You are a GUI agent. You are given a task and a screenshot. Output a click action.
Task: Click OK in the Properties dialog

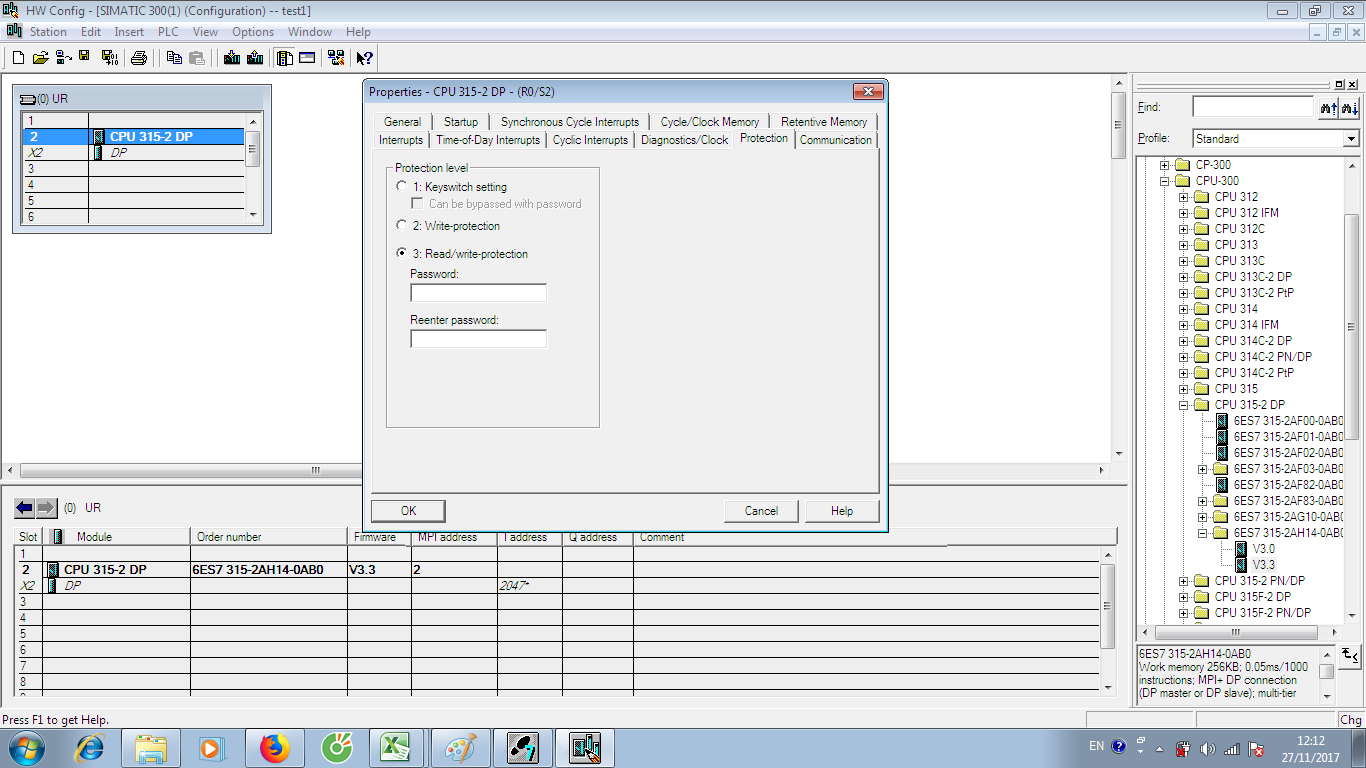click(x=408, y=511)
